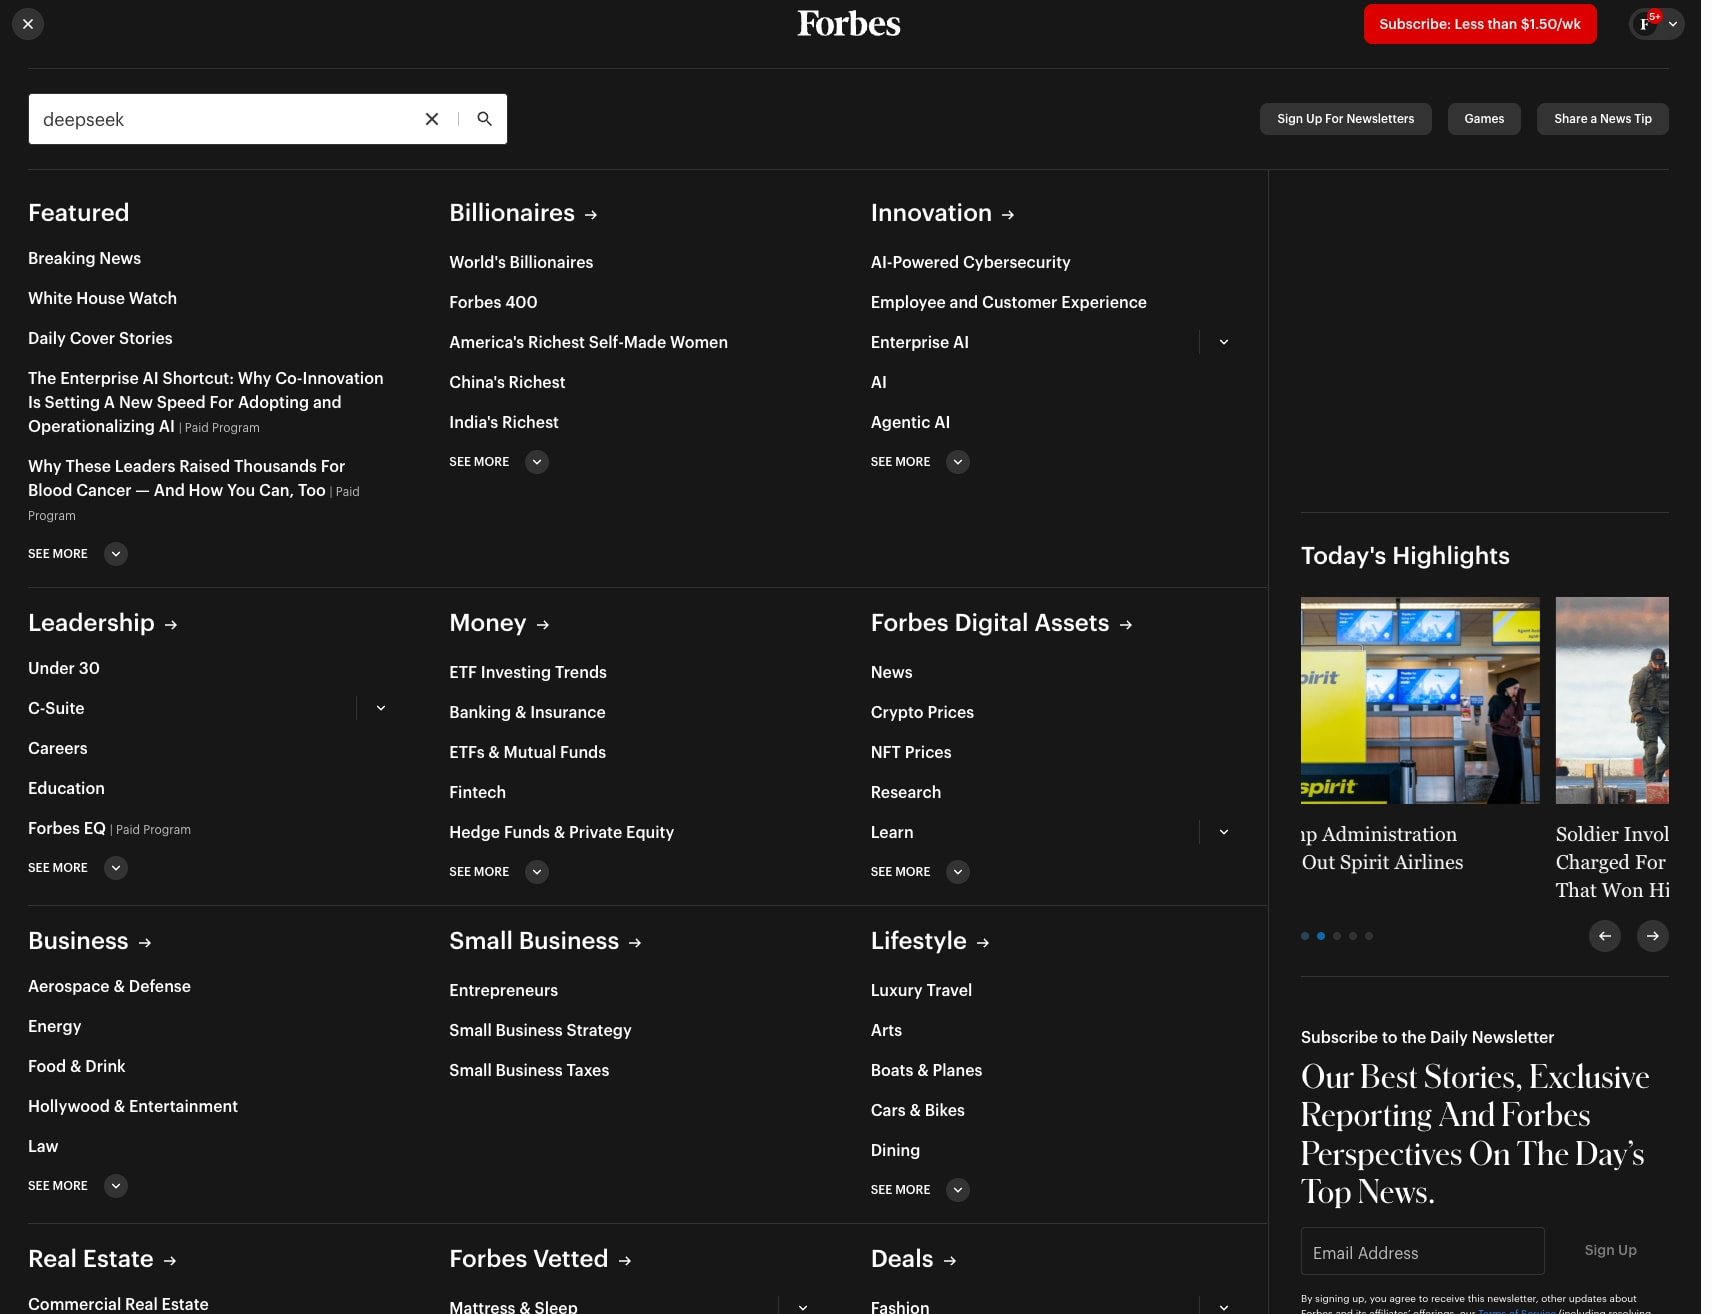Screen dimensions: 1712x1314
Task: Open the Luxury Travel link
Action: coord(921,990)
